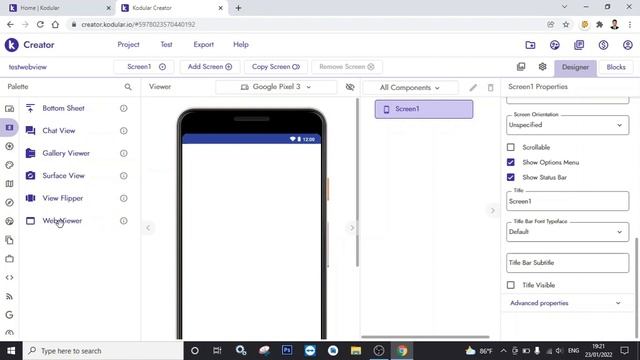Open the Export menu
Viewport: 640px width, 360px height.
click(x=203, y=44)
